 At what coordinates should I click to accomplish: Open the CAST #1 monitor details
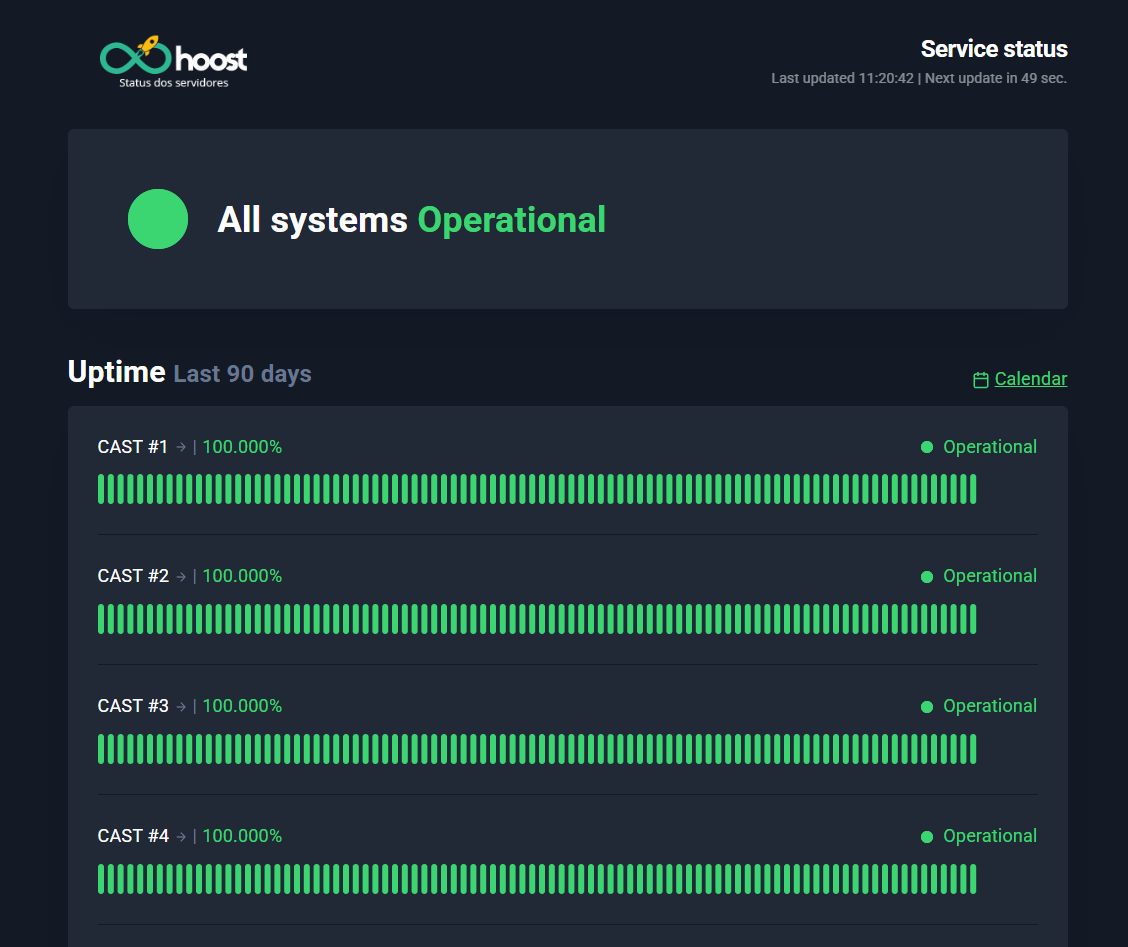pos(133,447)
